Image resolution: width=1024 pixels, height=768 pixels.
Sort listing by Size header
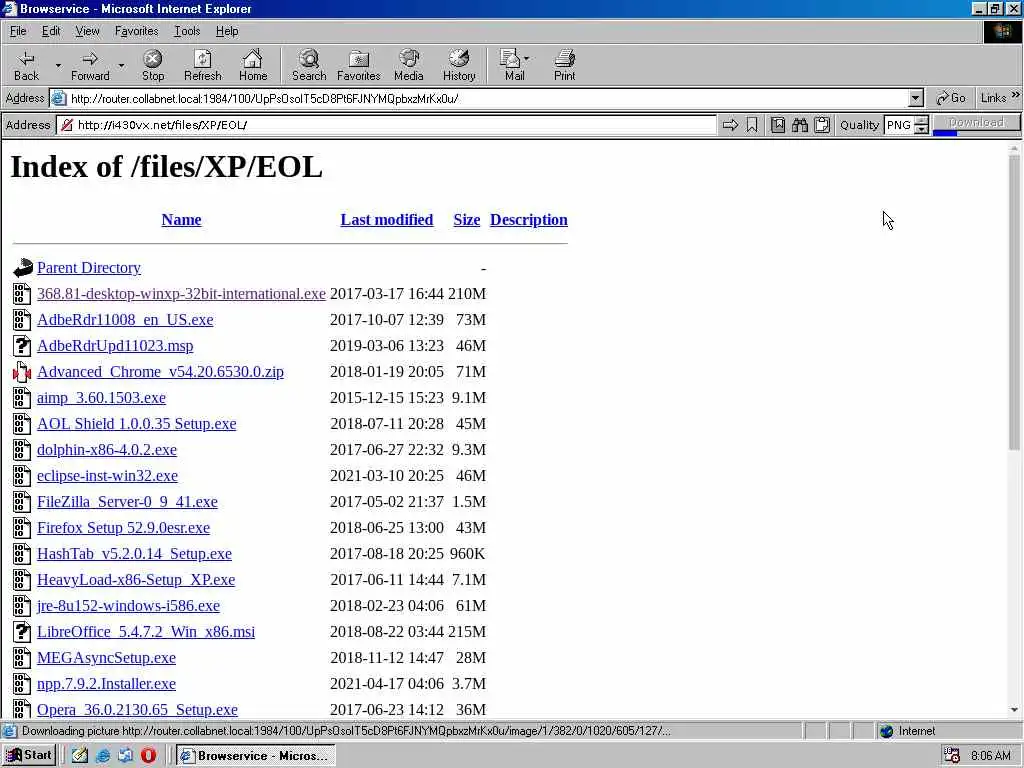pyautogui.click(x=466, y=219)
